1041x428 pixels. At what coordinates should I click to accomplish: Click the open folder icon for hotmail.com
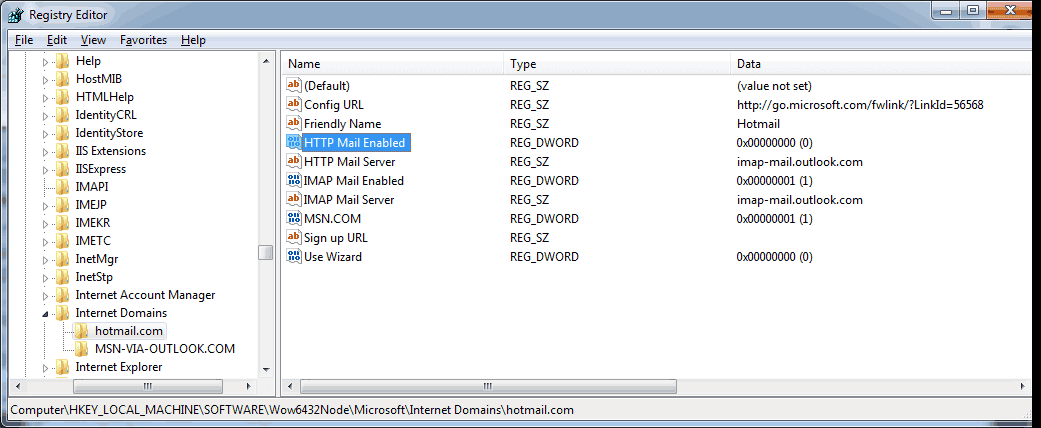(x=81, y=330)
